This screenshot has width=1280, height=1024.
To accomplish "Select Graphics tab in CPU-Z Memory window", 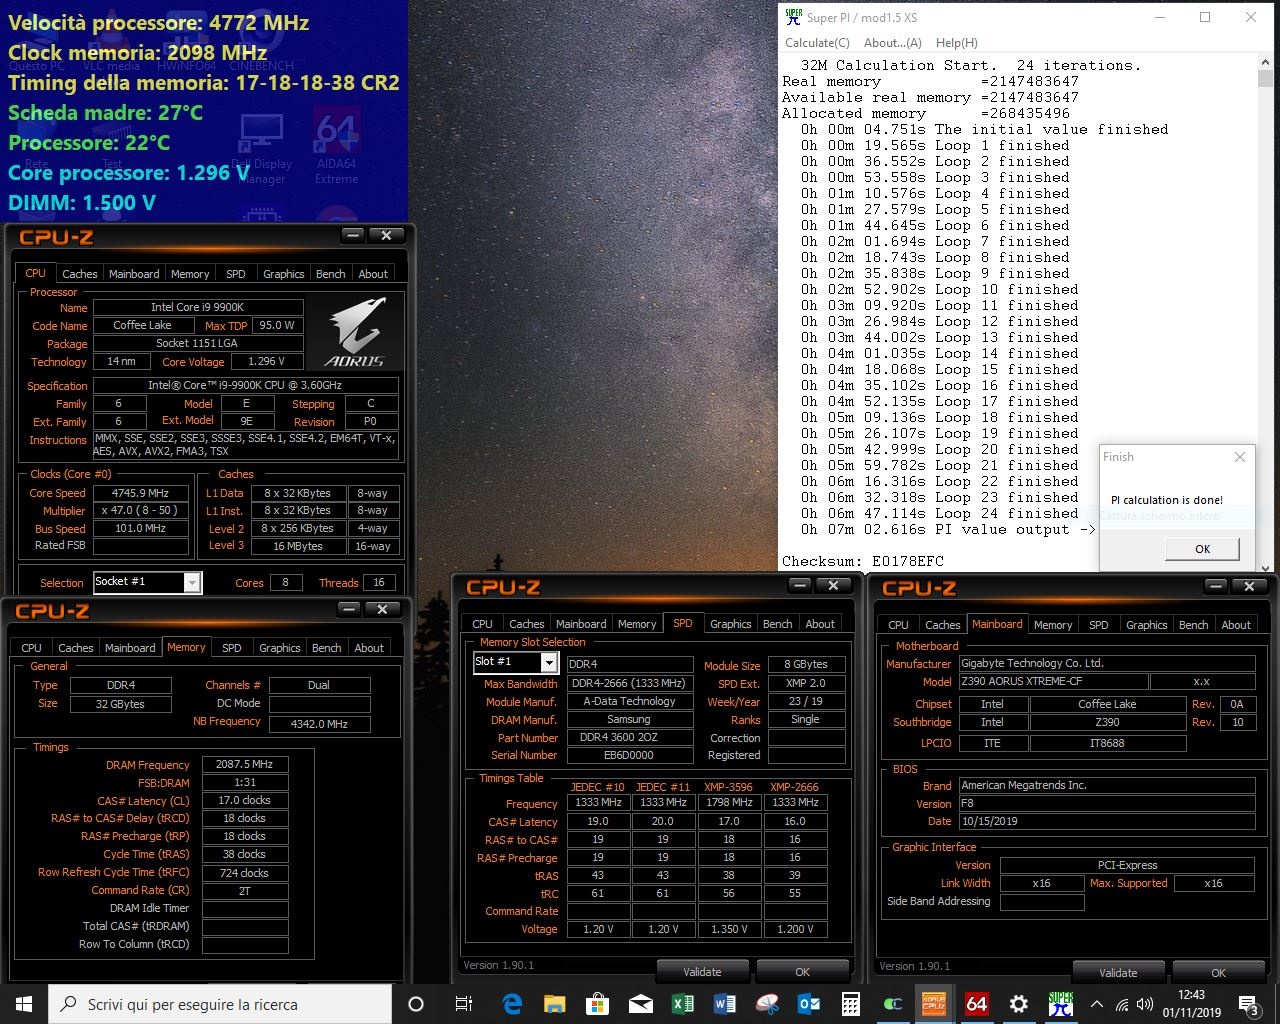I will point(280,648).
